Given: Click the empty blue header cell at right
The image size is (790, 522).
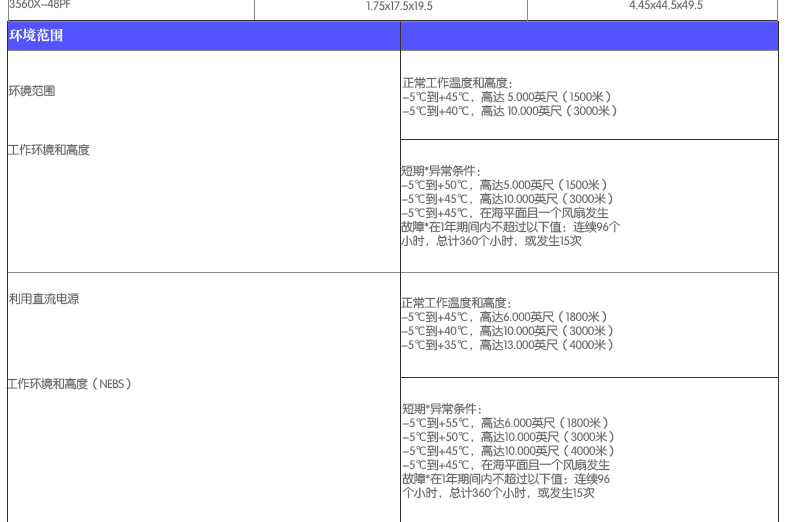Looking at the screenshot, I should tap(589, 36).
